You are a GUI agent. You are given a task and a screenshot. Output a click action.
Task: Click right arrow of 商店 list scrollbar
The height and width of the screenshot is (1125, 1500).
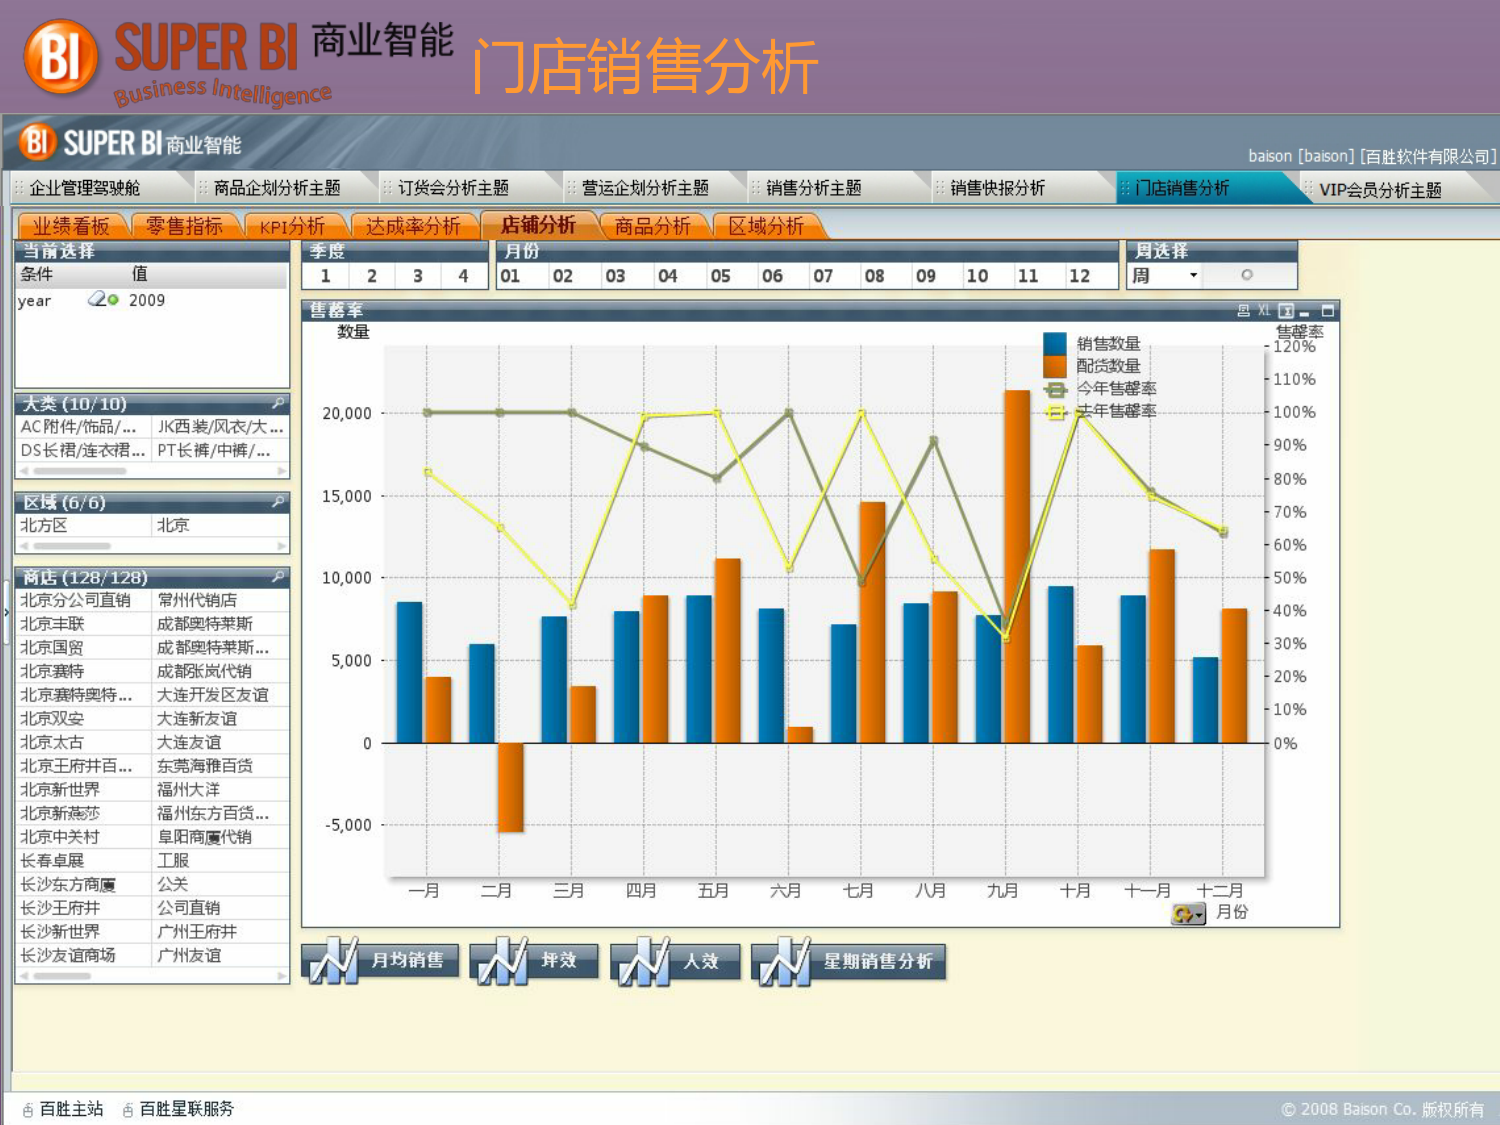282,976
